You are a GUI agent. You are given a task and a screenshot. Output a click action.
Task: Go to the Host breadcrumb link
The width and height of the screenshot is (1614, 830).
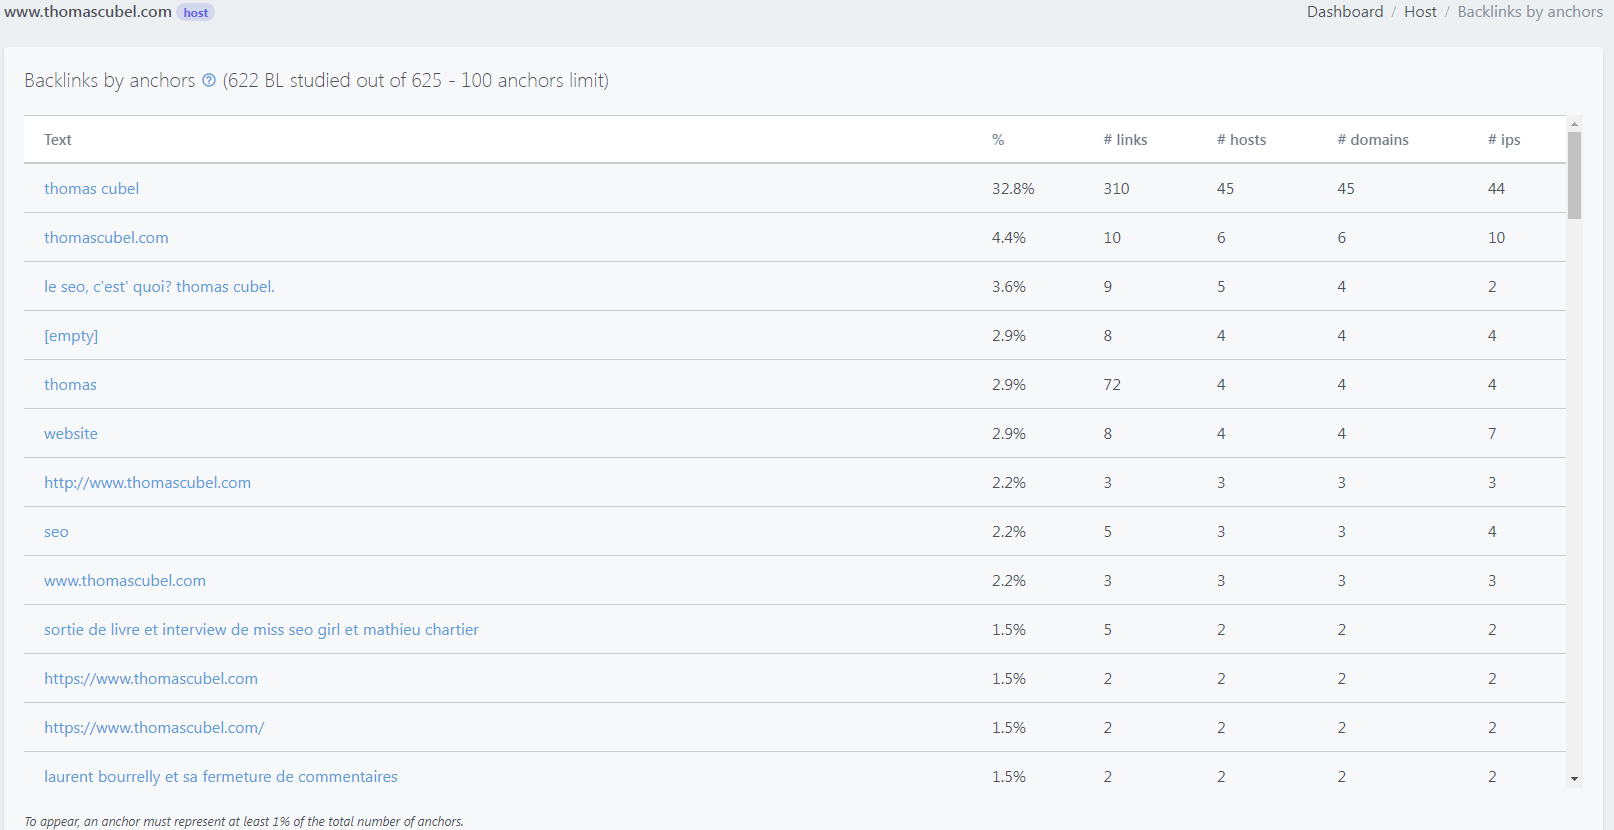click(x=1420, y=12)
